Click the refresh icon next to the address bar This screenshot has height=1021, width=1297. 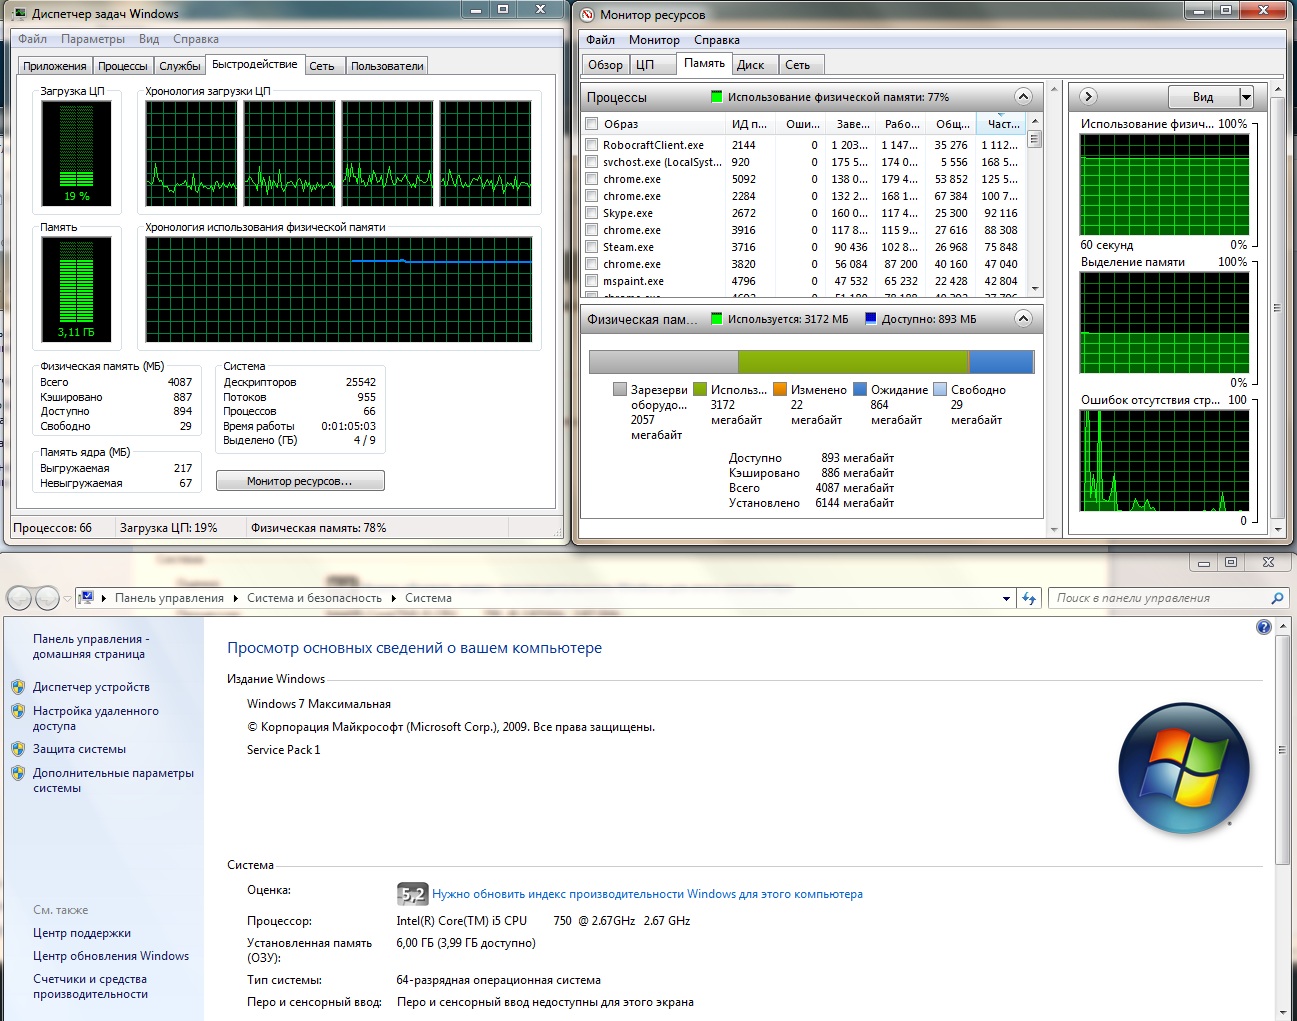tap(1029, 598)
